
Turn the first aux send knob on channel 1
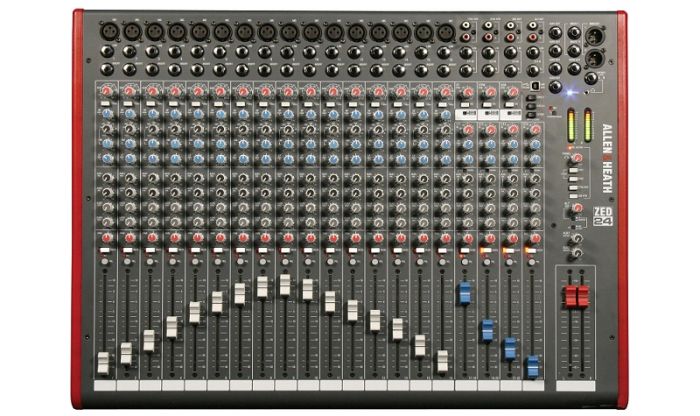click(x=107, y=178)
